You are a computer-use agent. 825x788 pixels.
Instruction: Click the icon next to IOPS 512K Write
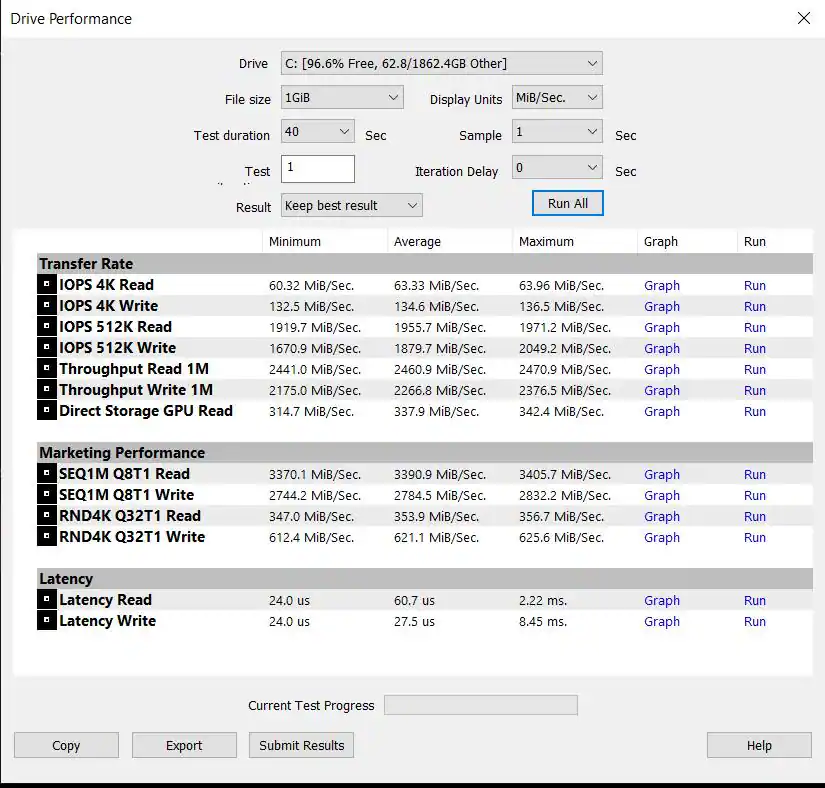click(x=46, y=348)
